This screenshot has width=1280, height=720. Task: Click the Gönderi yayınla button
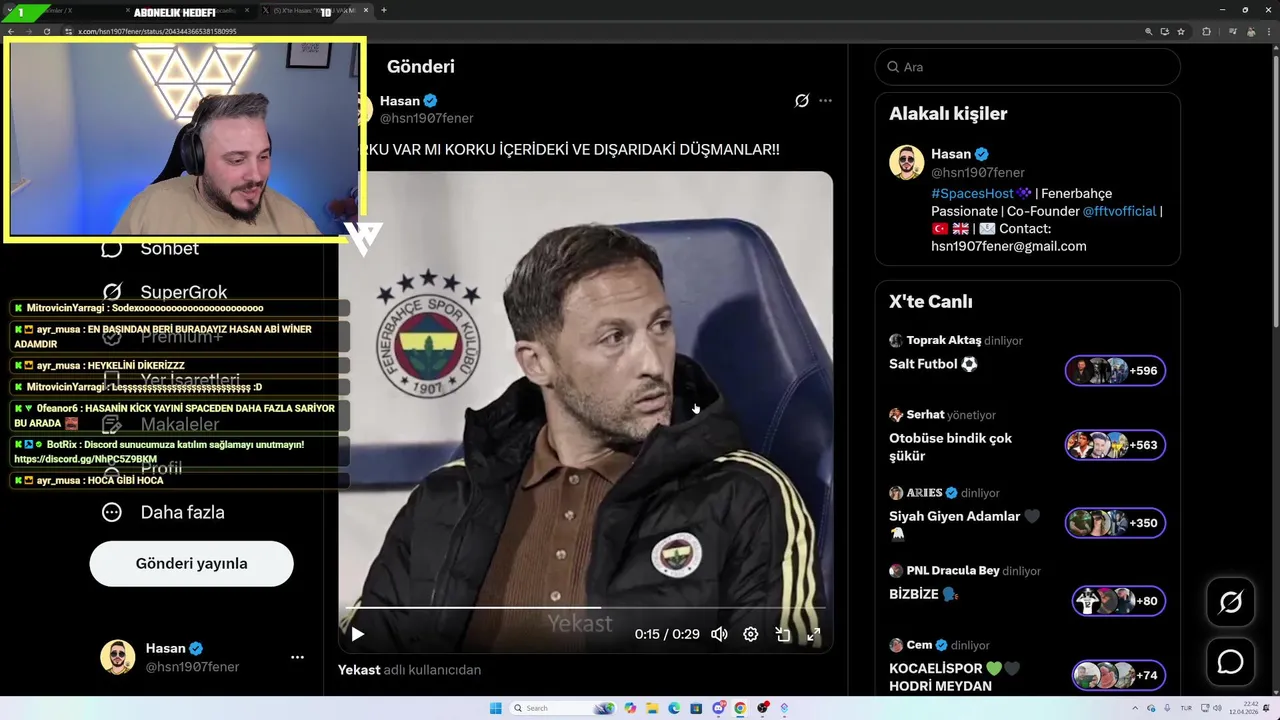(191, 563)
